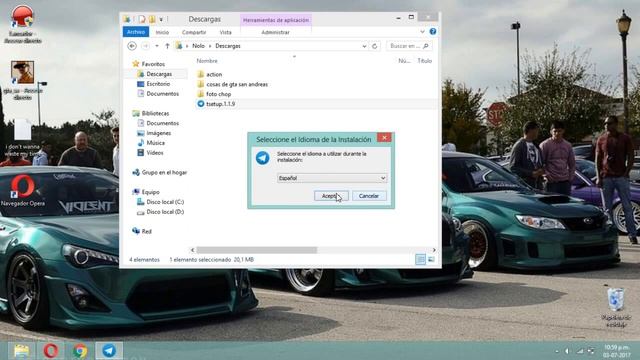Refresh the Descargas folder view

click(375, 46)
